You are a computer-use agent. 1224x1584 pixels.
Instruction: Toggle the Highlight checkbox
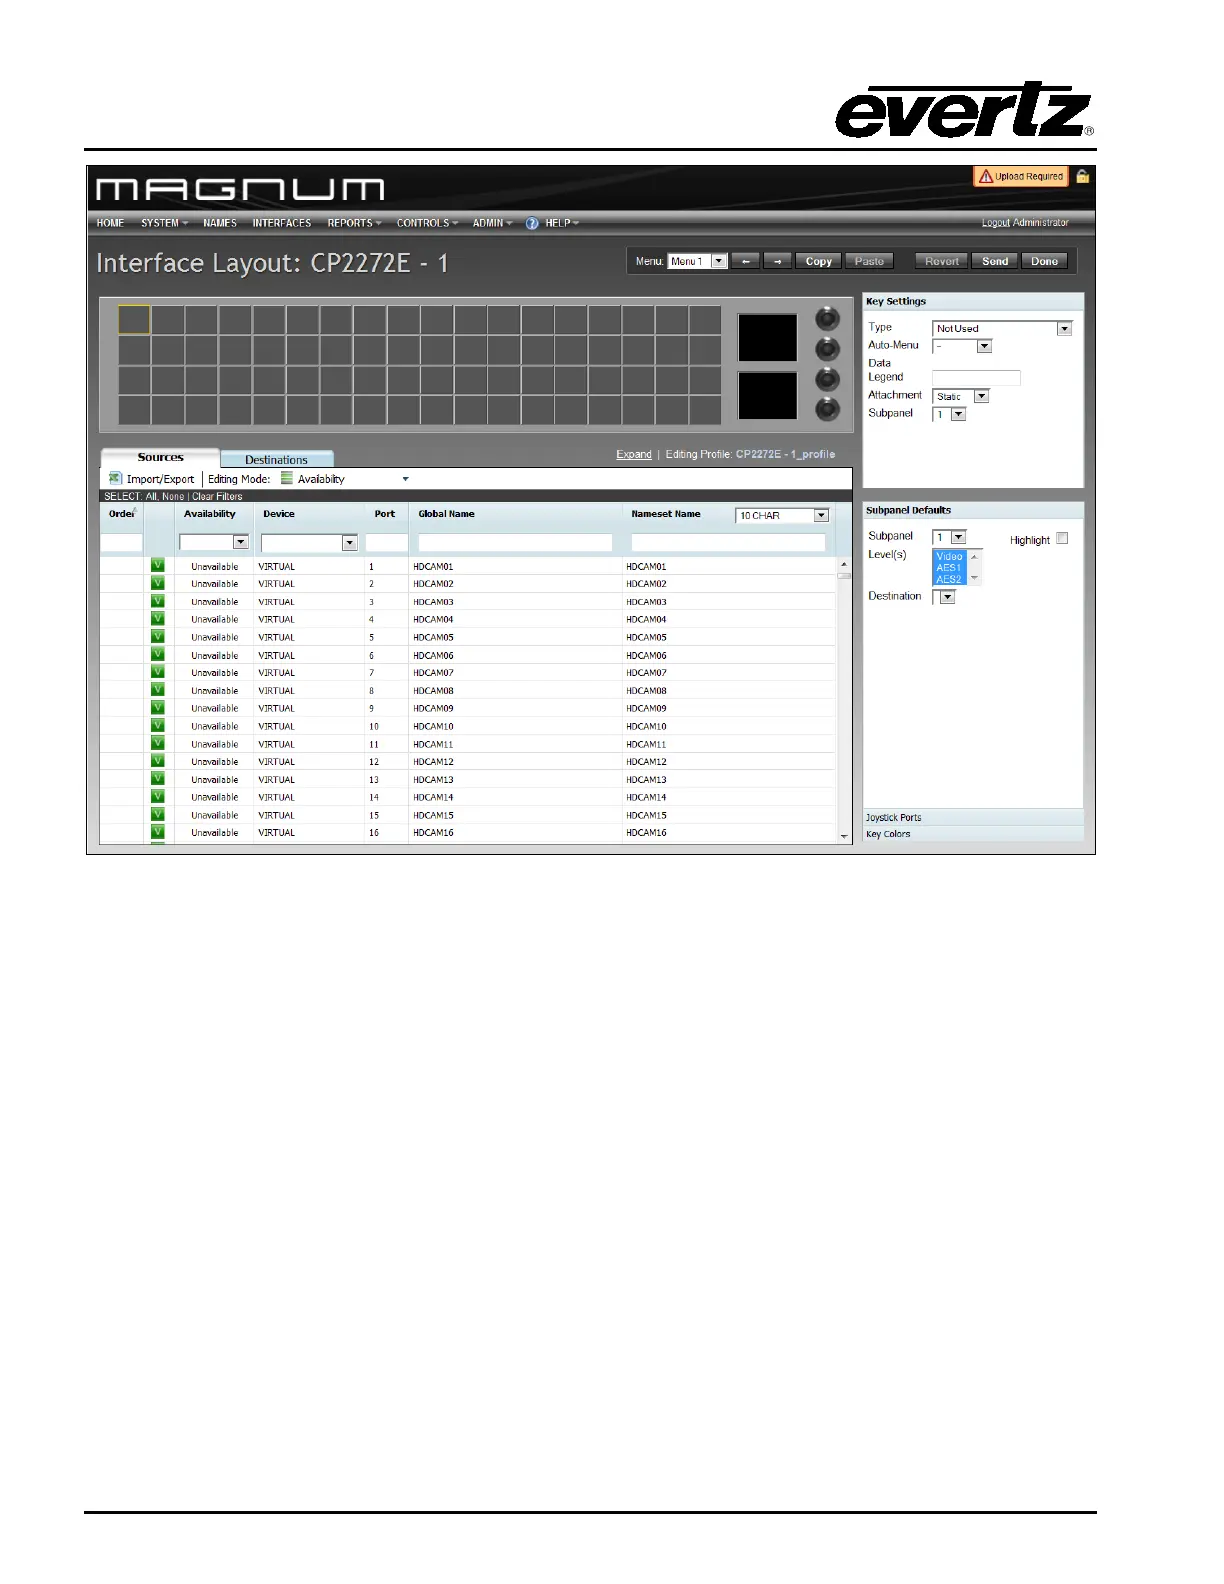(x=1062, y=538)
